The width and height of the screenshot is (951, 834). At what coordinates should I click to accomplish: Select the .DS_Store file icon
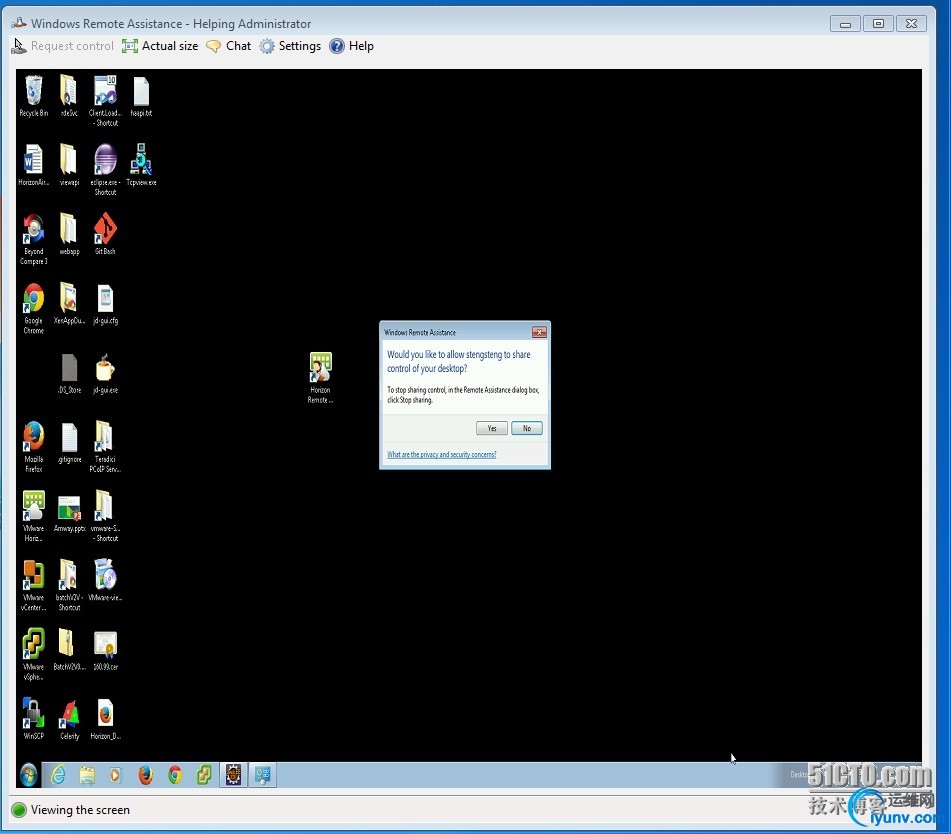tap(69, 372)
